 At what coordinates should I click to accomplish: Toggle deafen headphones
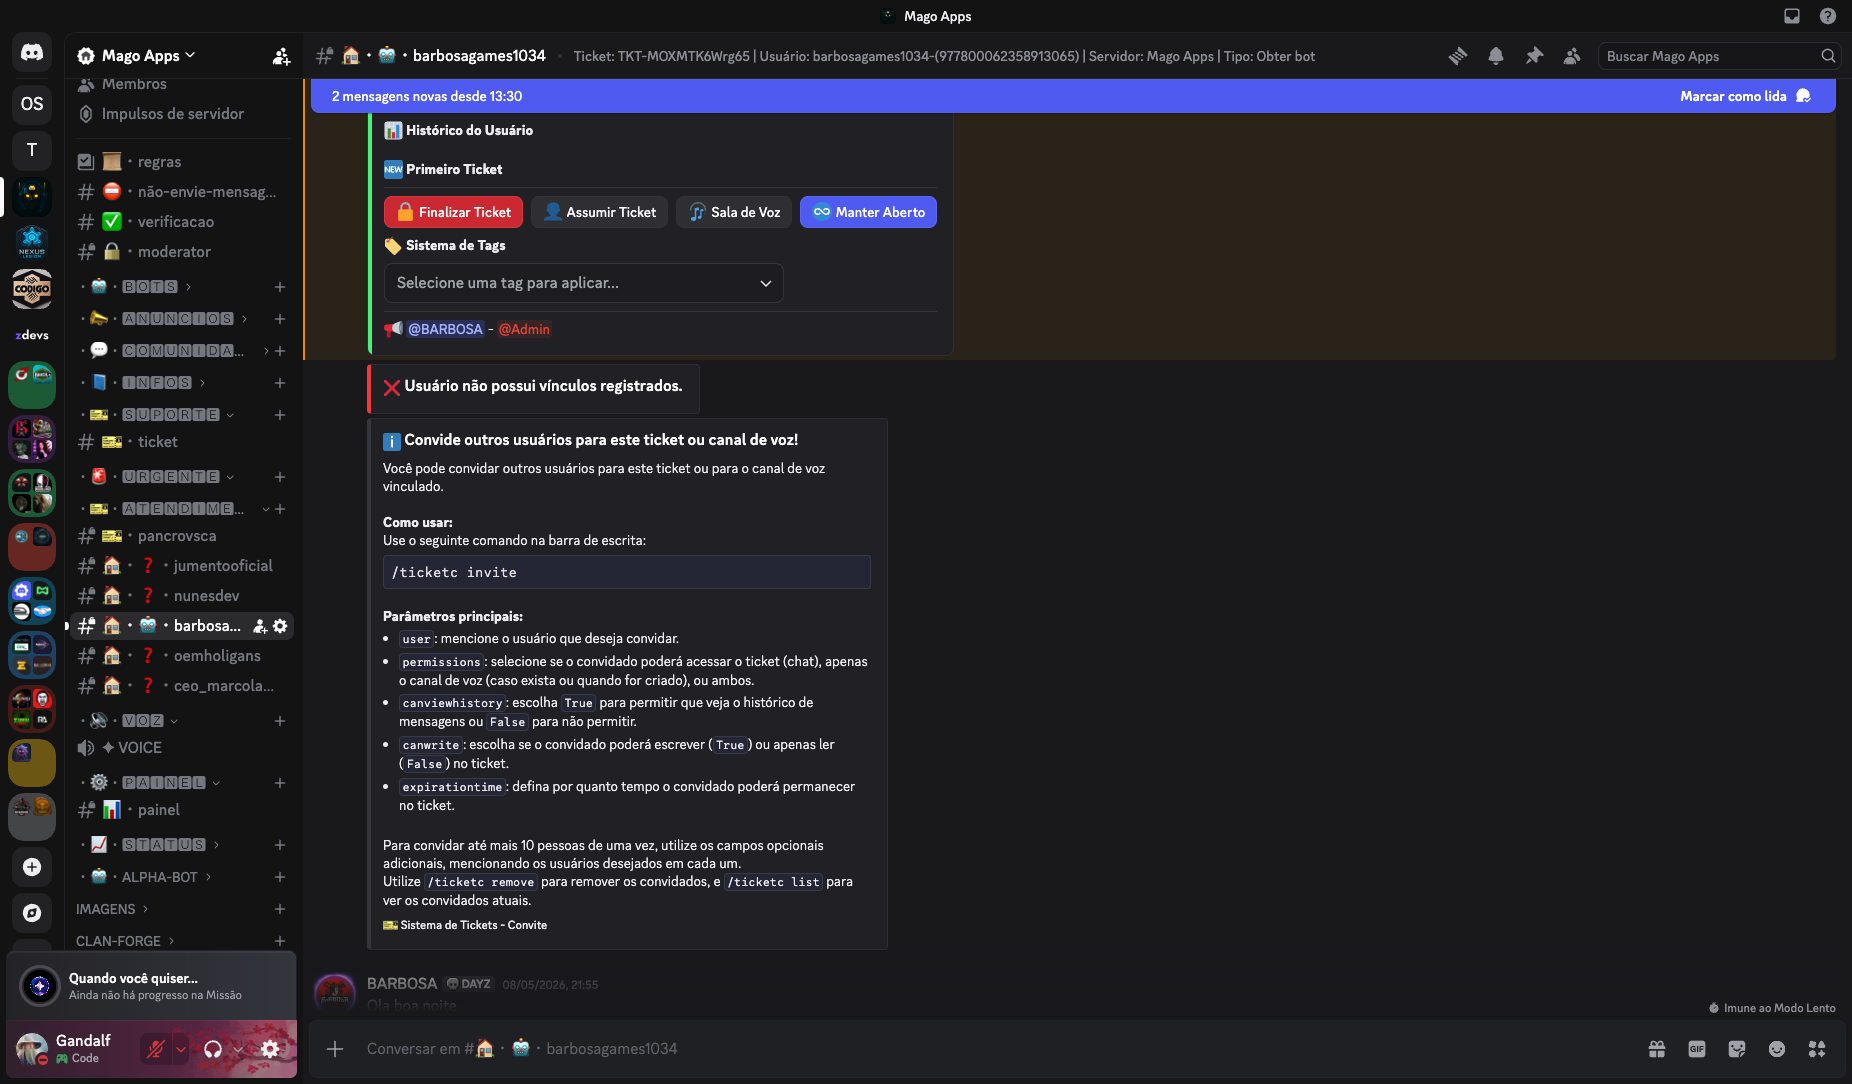tap(213, 1049)
